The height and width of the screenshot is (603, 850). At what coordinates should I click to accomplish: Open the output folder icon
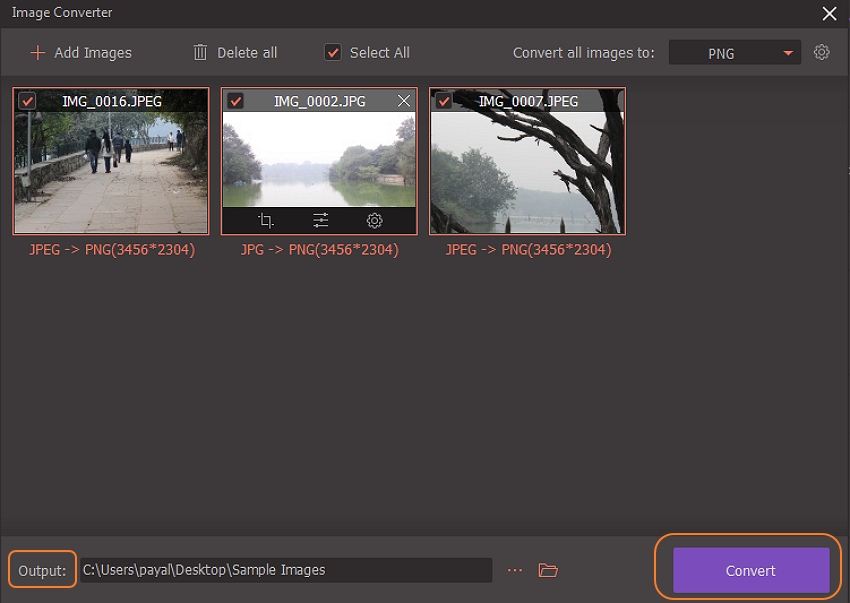pyautogui.click(x=547, y=570)
